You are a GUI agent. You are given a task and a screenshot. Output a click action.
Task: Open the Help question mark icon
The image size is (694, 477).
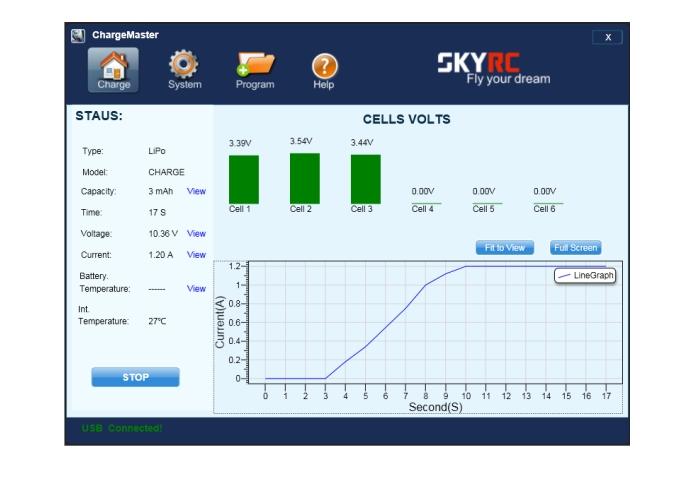(x=324, y=71)
